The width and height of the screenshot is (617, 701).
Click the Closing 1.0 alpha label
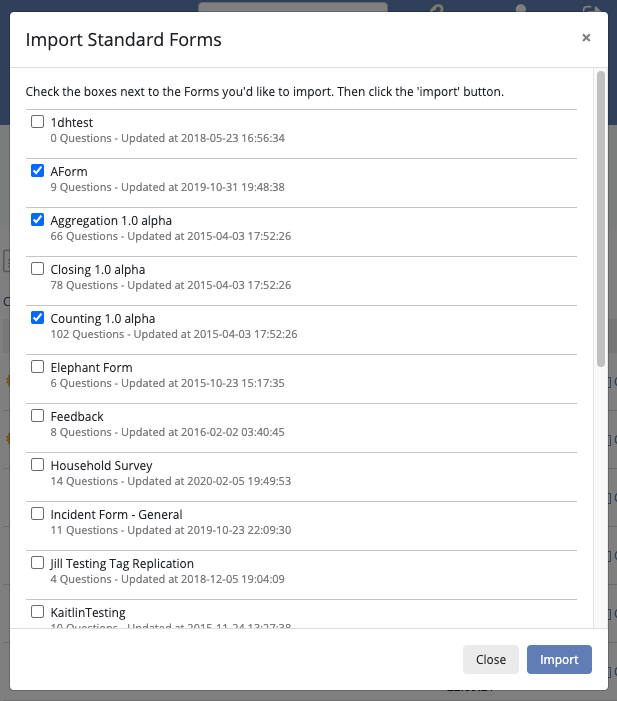coord(97,270)
